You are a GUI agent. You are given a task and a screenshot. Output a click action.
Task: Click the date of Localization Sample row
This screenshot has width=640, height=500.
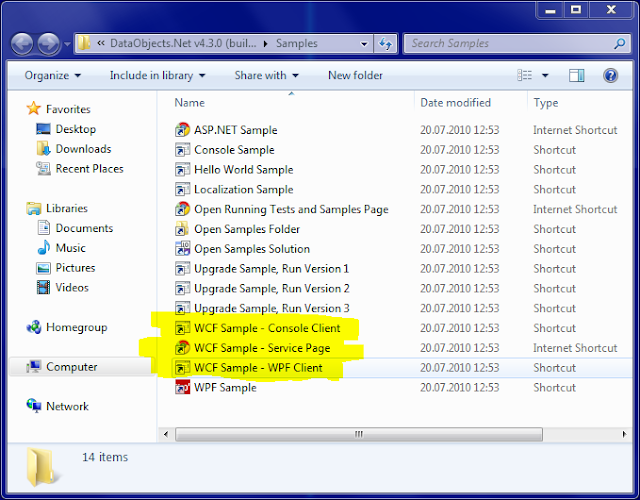460,189
